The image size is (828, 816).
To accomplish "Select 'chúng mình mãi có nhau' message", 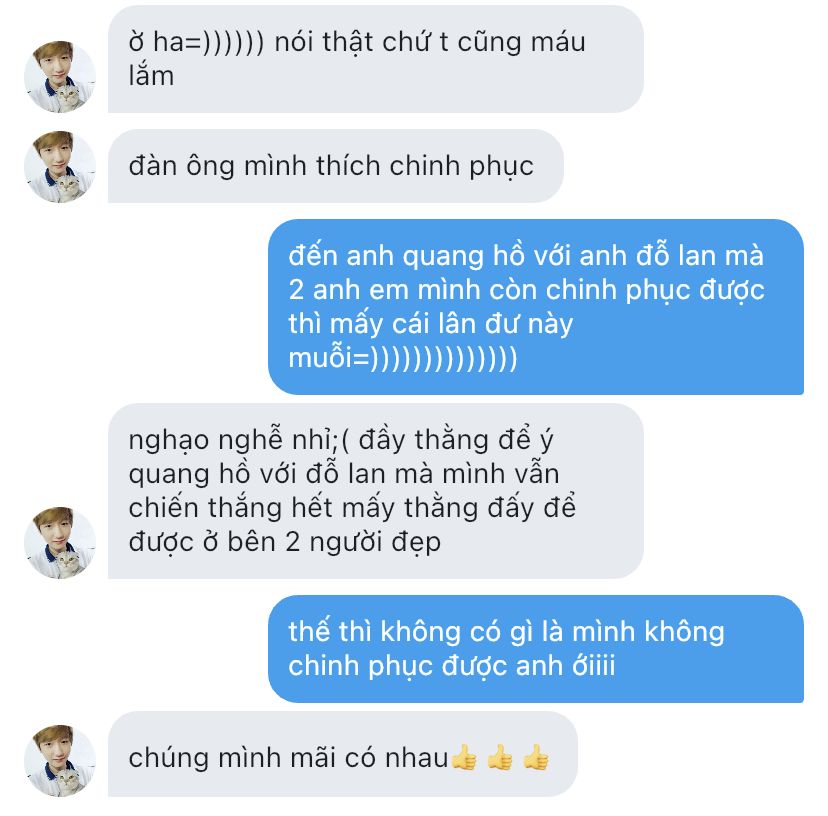I will point(343,754).
